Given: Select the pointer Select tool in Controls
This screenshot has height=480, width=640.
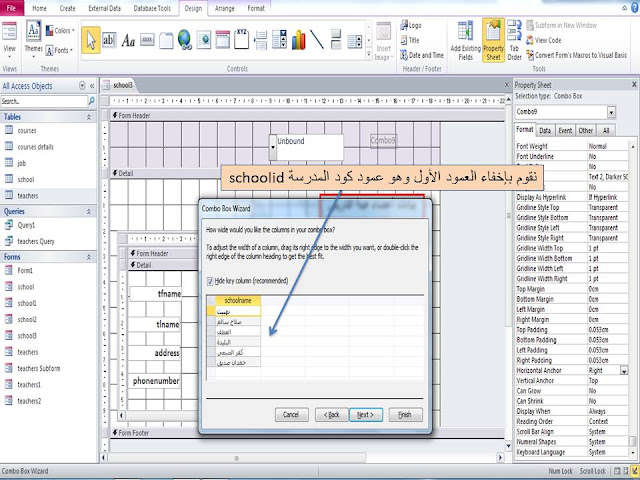Looking at the screenshot, I should pyautogui.click(x=91, y=40).
